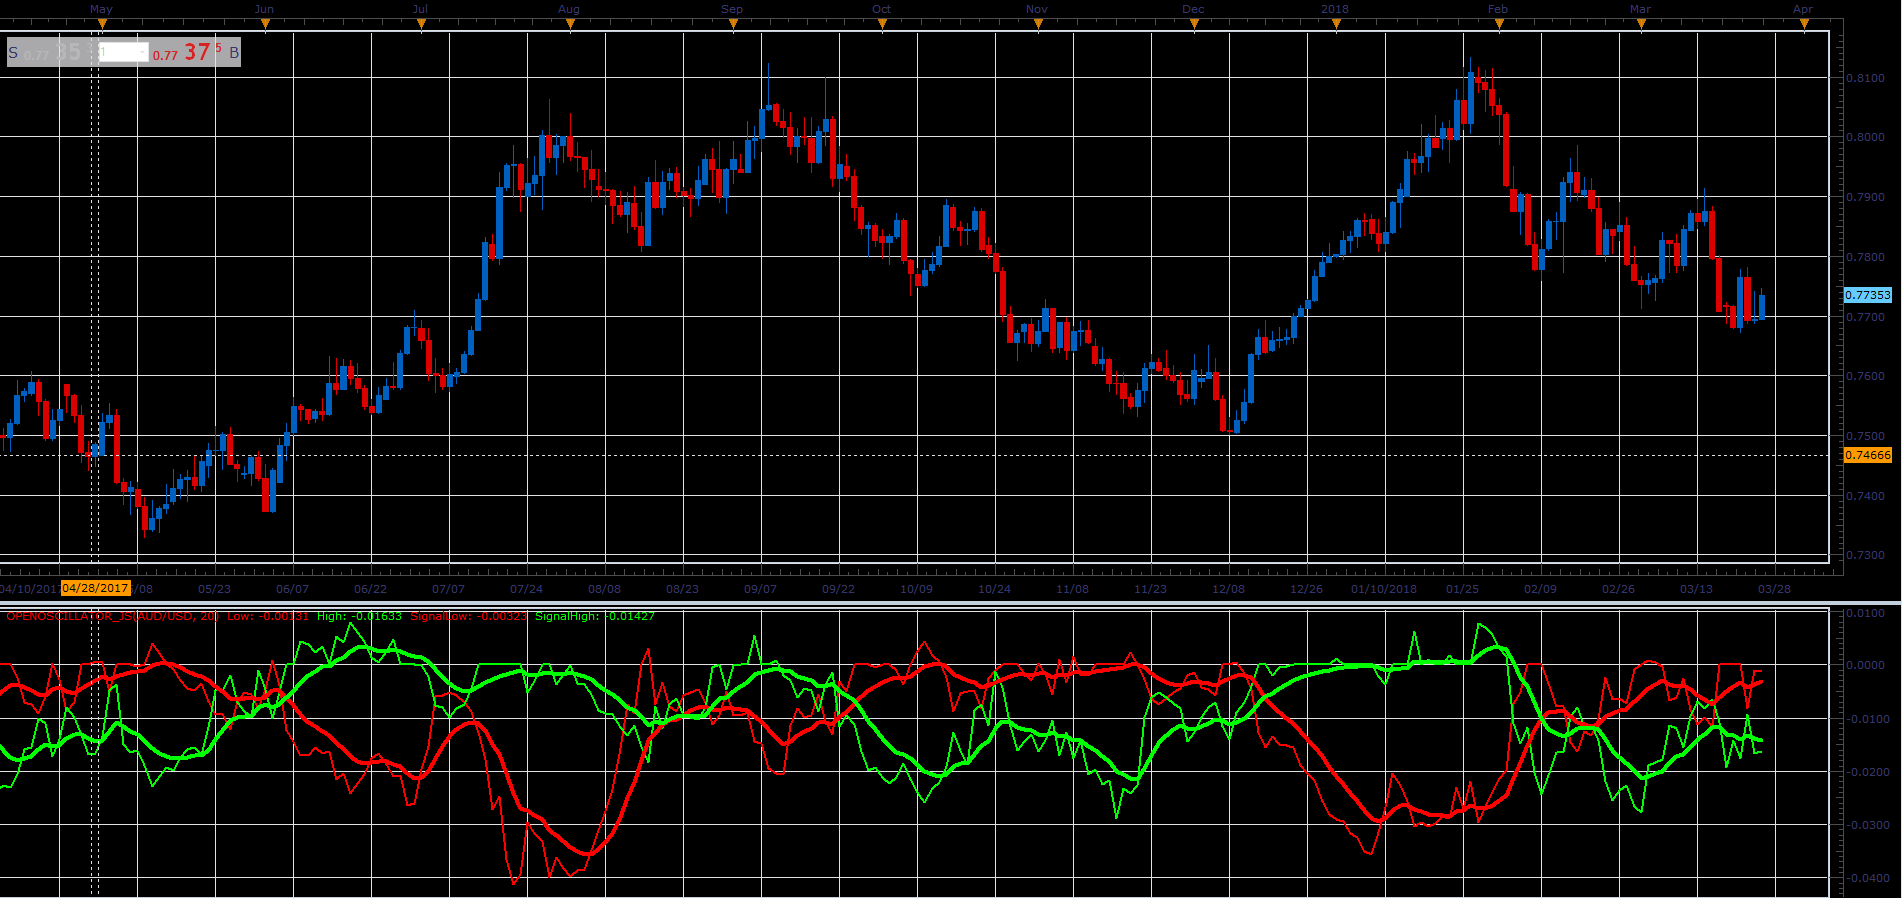Click the orange 2018 year marker triangle

click(1336, 24)
